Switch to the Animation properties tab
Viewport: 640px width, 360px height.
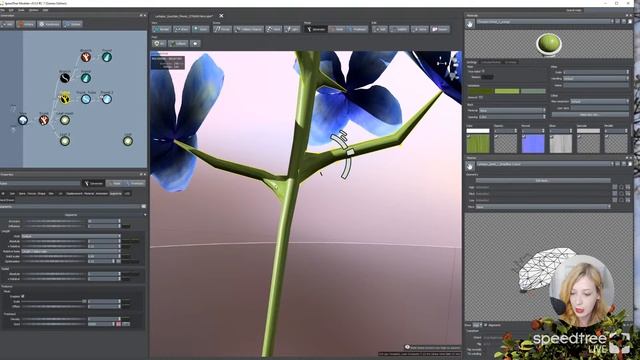coord(102,193)
